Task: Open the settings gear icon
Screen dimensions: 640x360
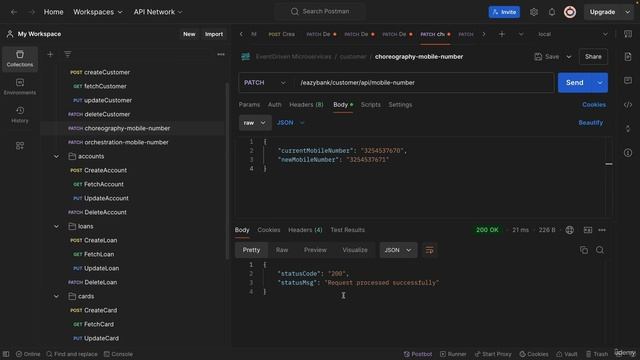Action: point(534,12)
